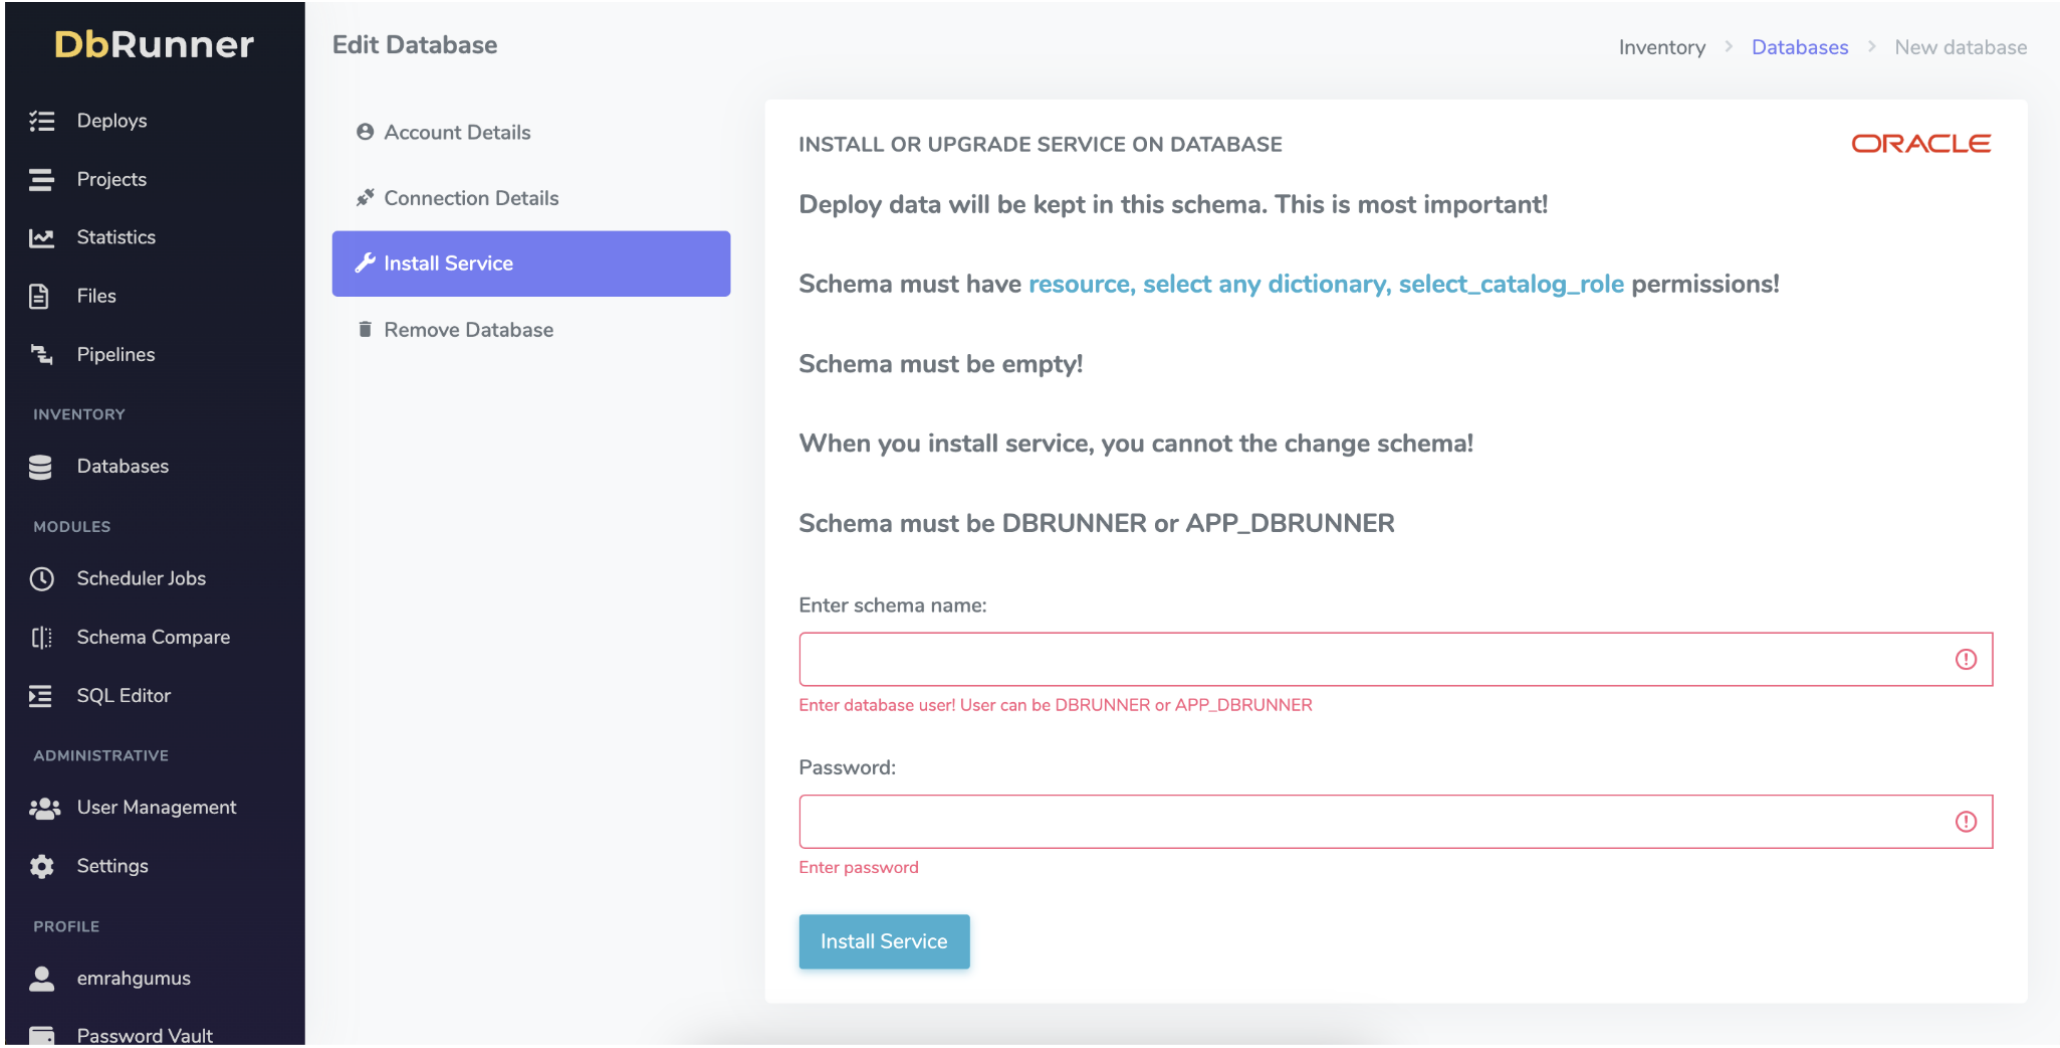Click into the Password input field

coord(1370,822)
